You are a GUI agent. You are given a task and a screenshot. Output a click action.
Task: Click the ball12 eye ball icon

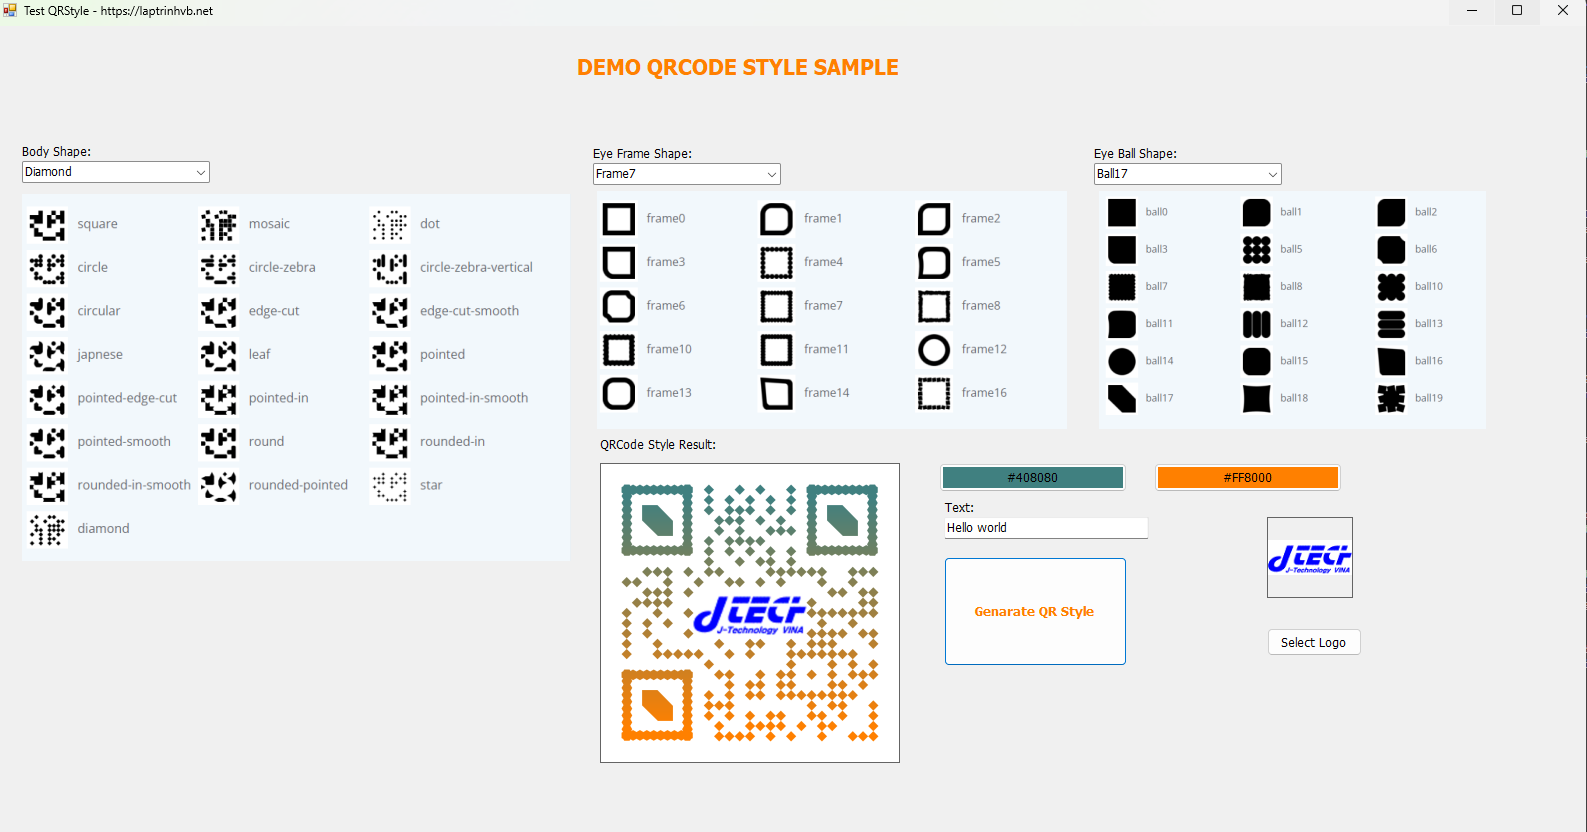coord(1257,324)
